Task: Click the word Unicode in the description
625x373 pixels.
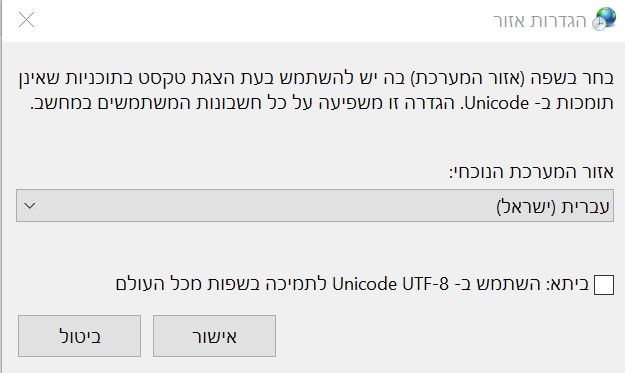Action: coord(497,104)
